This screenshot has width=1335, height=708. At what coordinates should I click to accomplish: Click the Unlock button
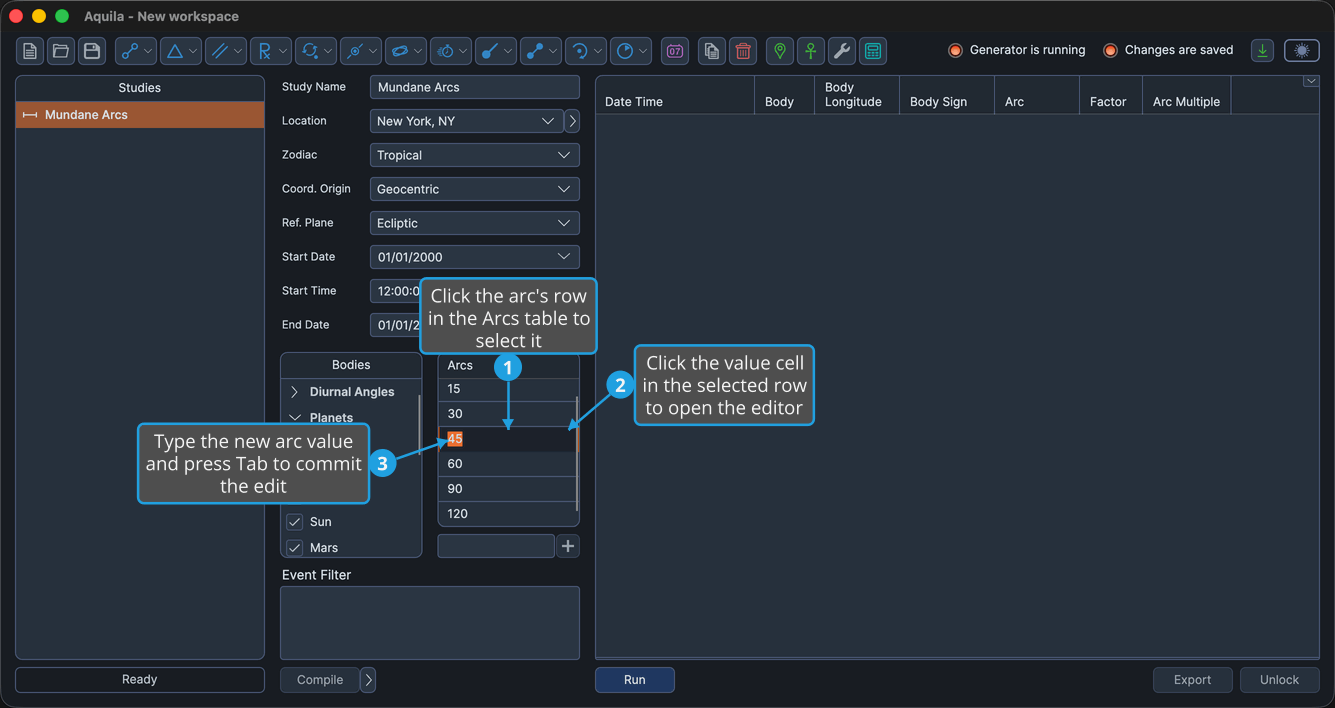pyautogui.click(x=1279, y=680)
